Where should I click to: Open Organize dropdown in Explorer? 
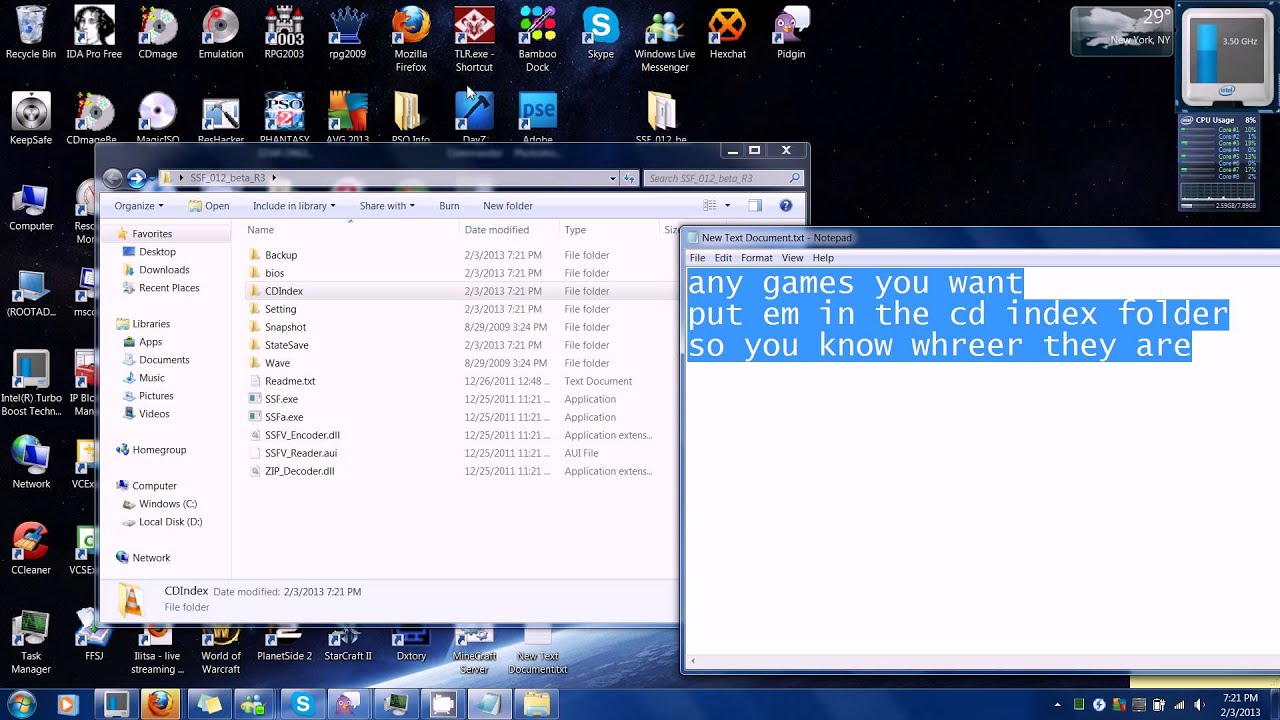[x=139, y=206]
